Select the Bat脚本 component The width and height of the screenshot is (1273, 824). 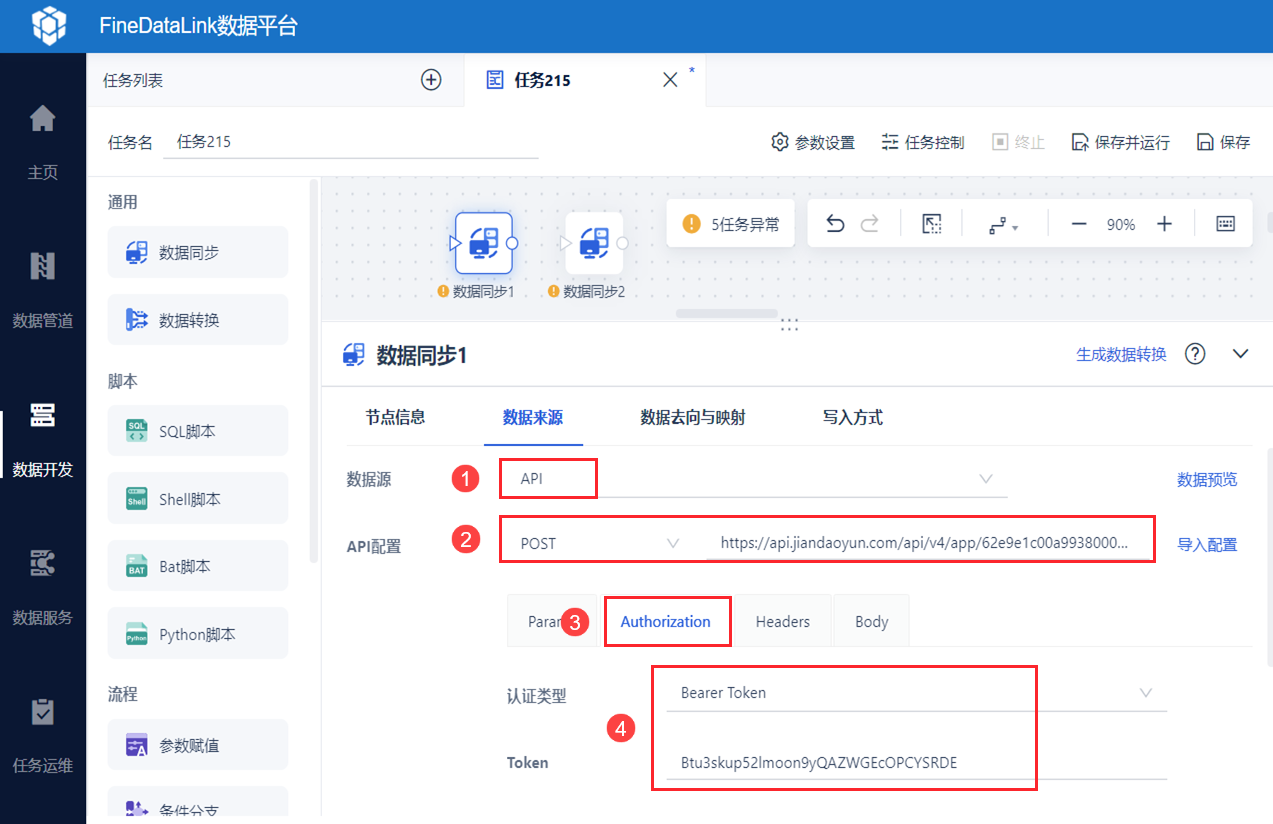click(x=198, y=566)
